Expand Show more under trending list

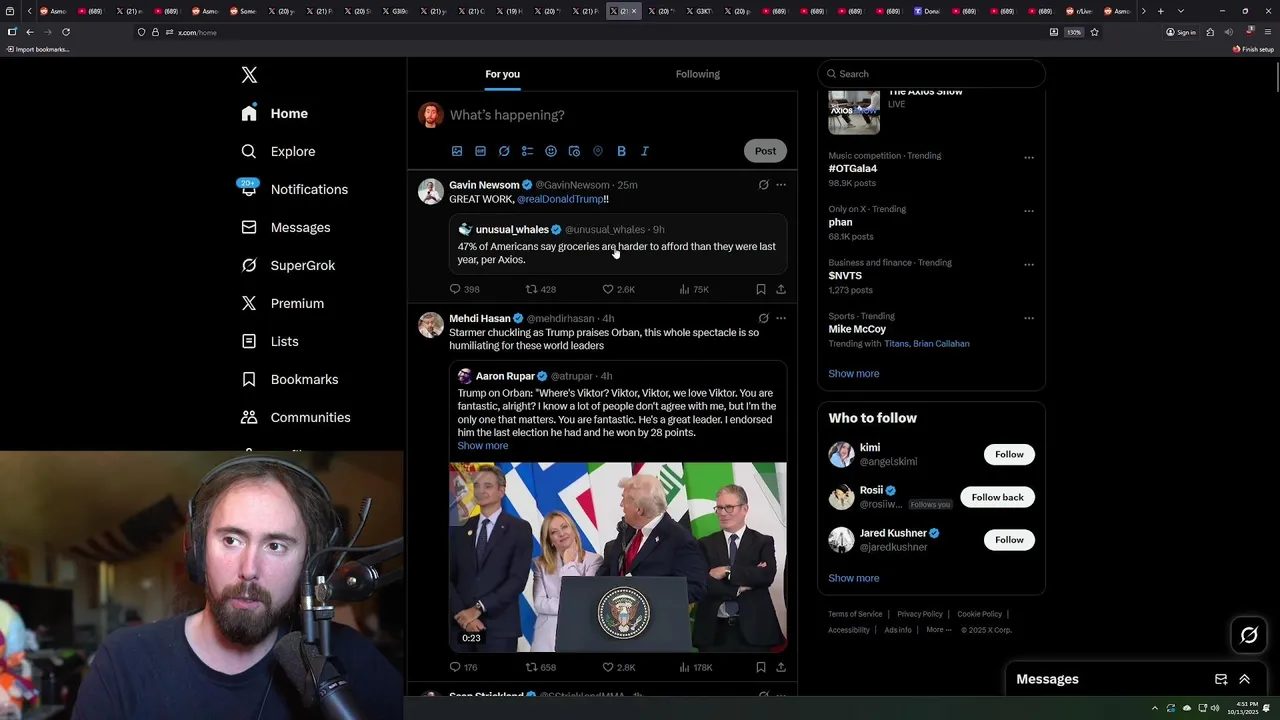coord(853,374)
